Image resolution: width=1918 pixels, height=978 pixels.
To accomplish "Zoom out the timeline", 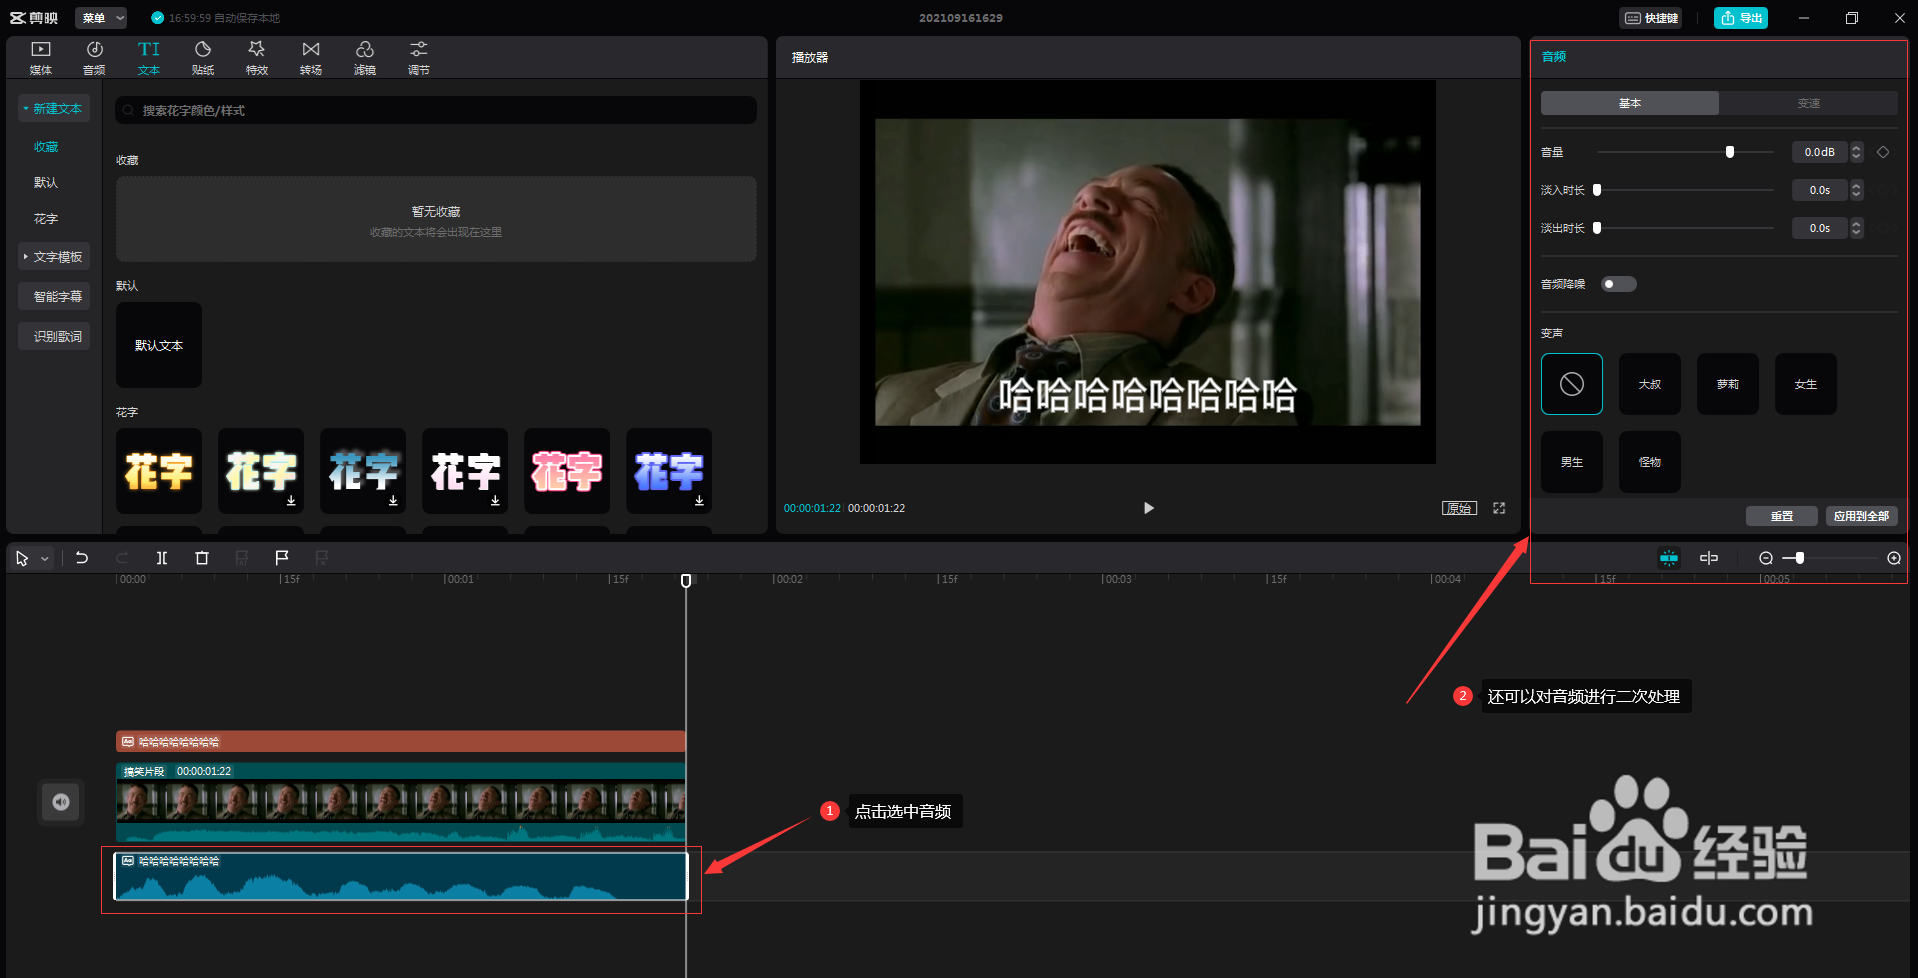I will [x=1766, y=558].
